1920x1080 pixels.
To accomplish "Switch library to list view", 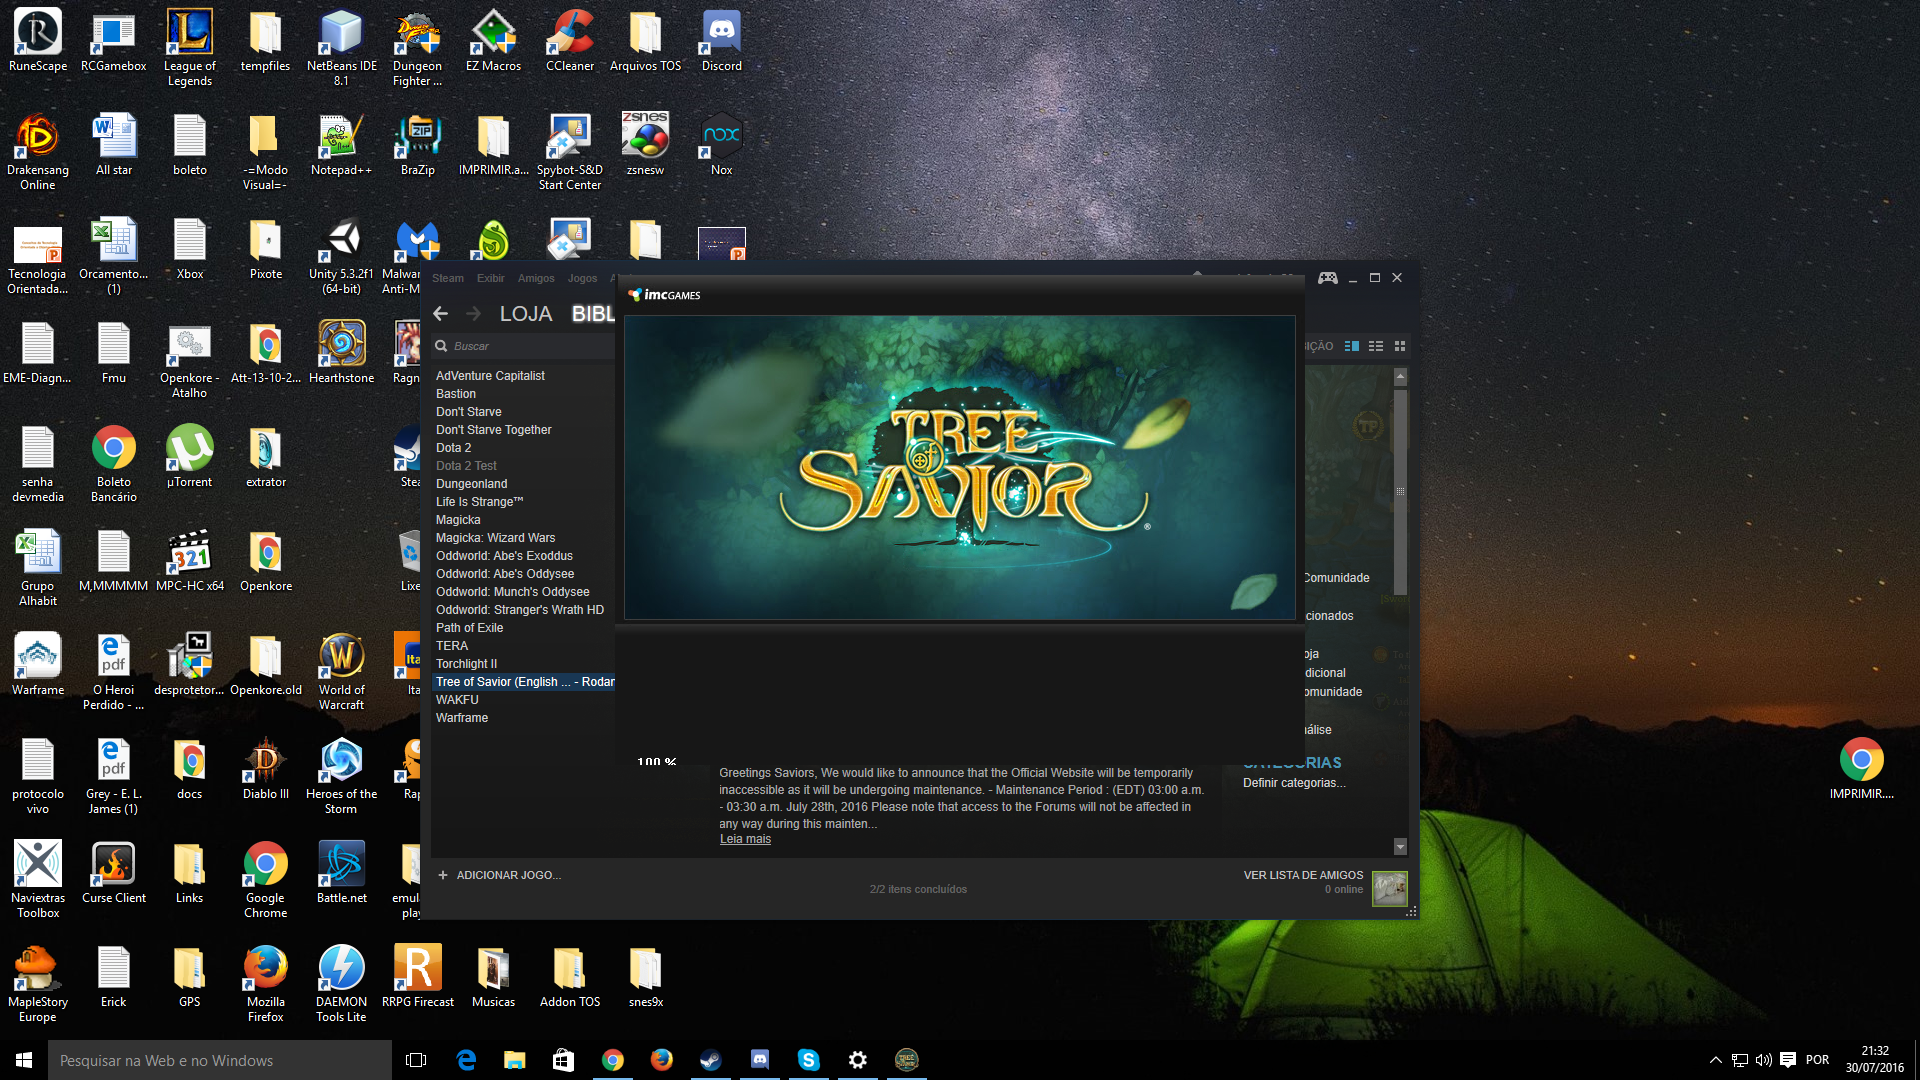I will pos(1376,346).
